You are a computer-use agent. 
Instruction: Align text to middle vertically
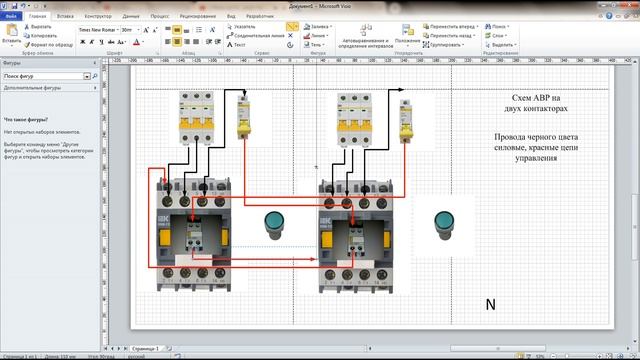point(177,30)
